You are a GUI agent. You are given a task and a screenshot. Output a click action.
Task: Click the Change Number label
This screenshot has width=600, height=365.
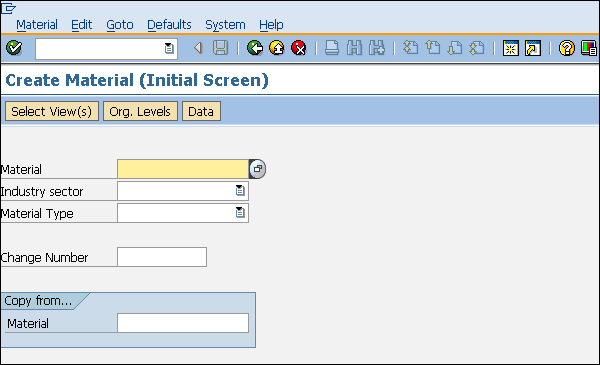[x=44, y=257]
